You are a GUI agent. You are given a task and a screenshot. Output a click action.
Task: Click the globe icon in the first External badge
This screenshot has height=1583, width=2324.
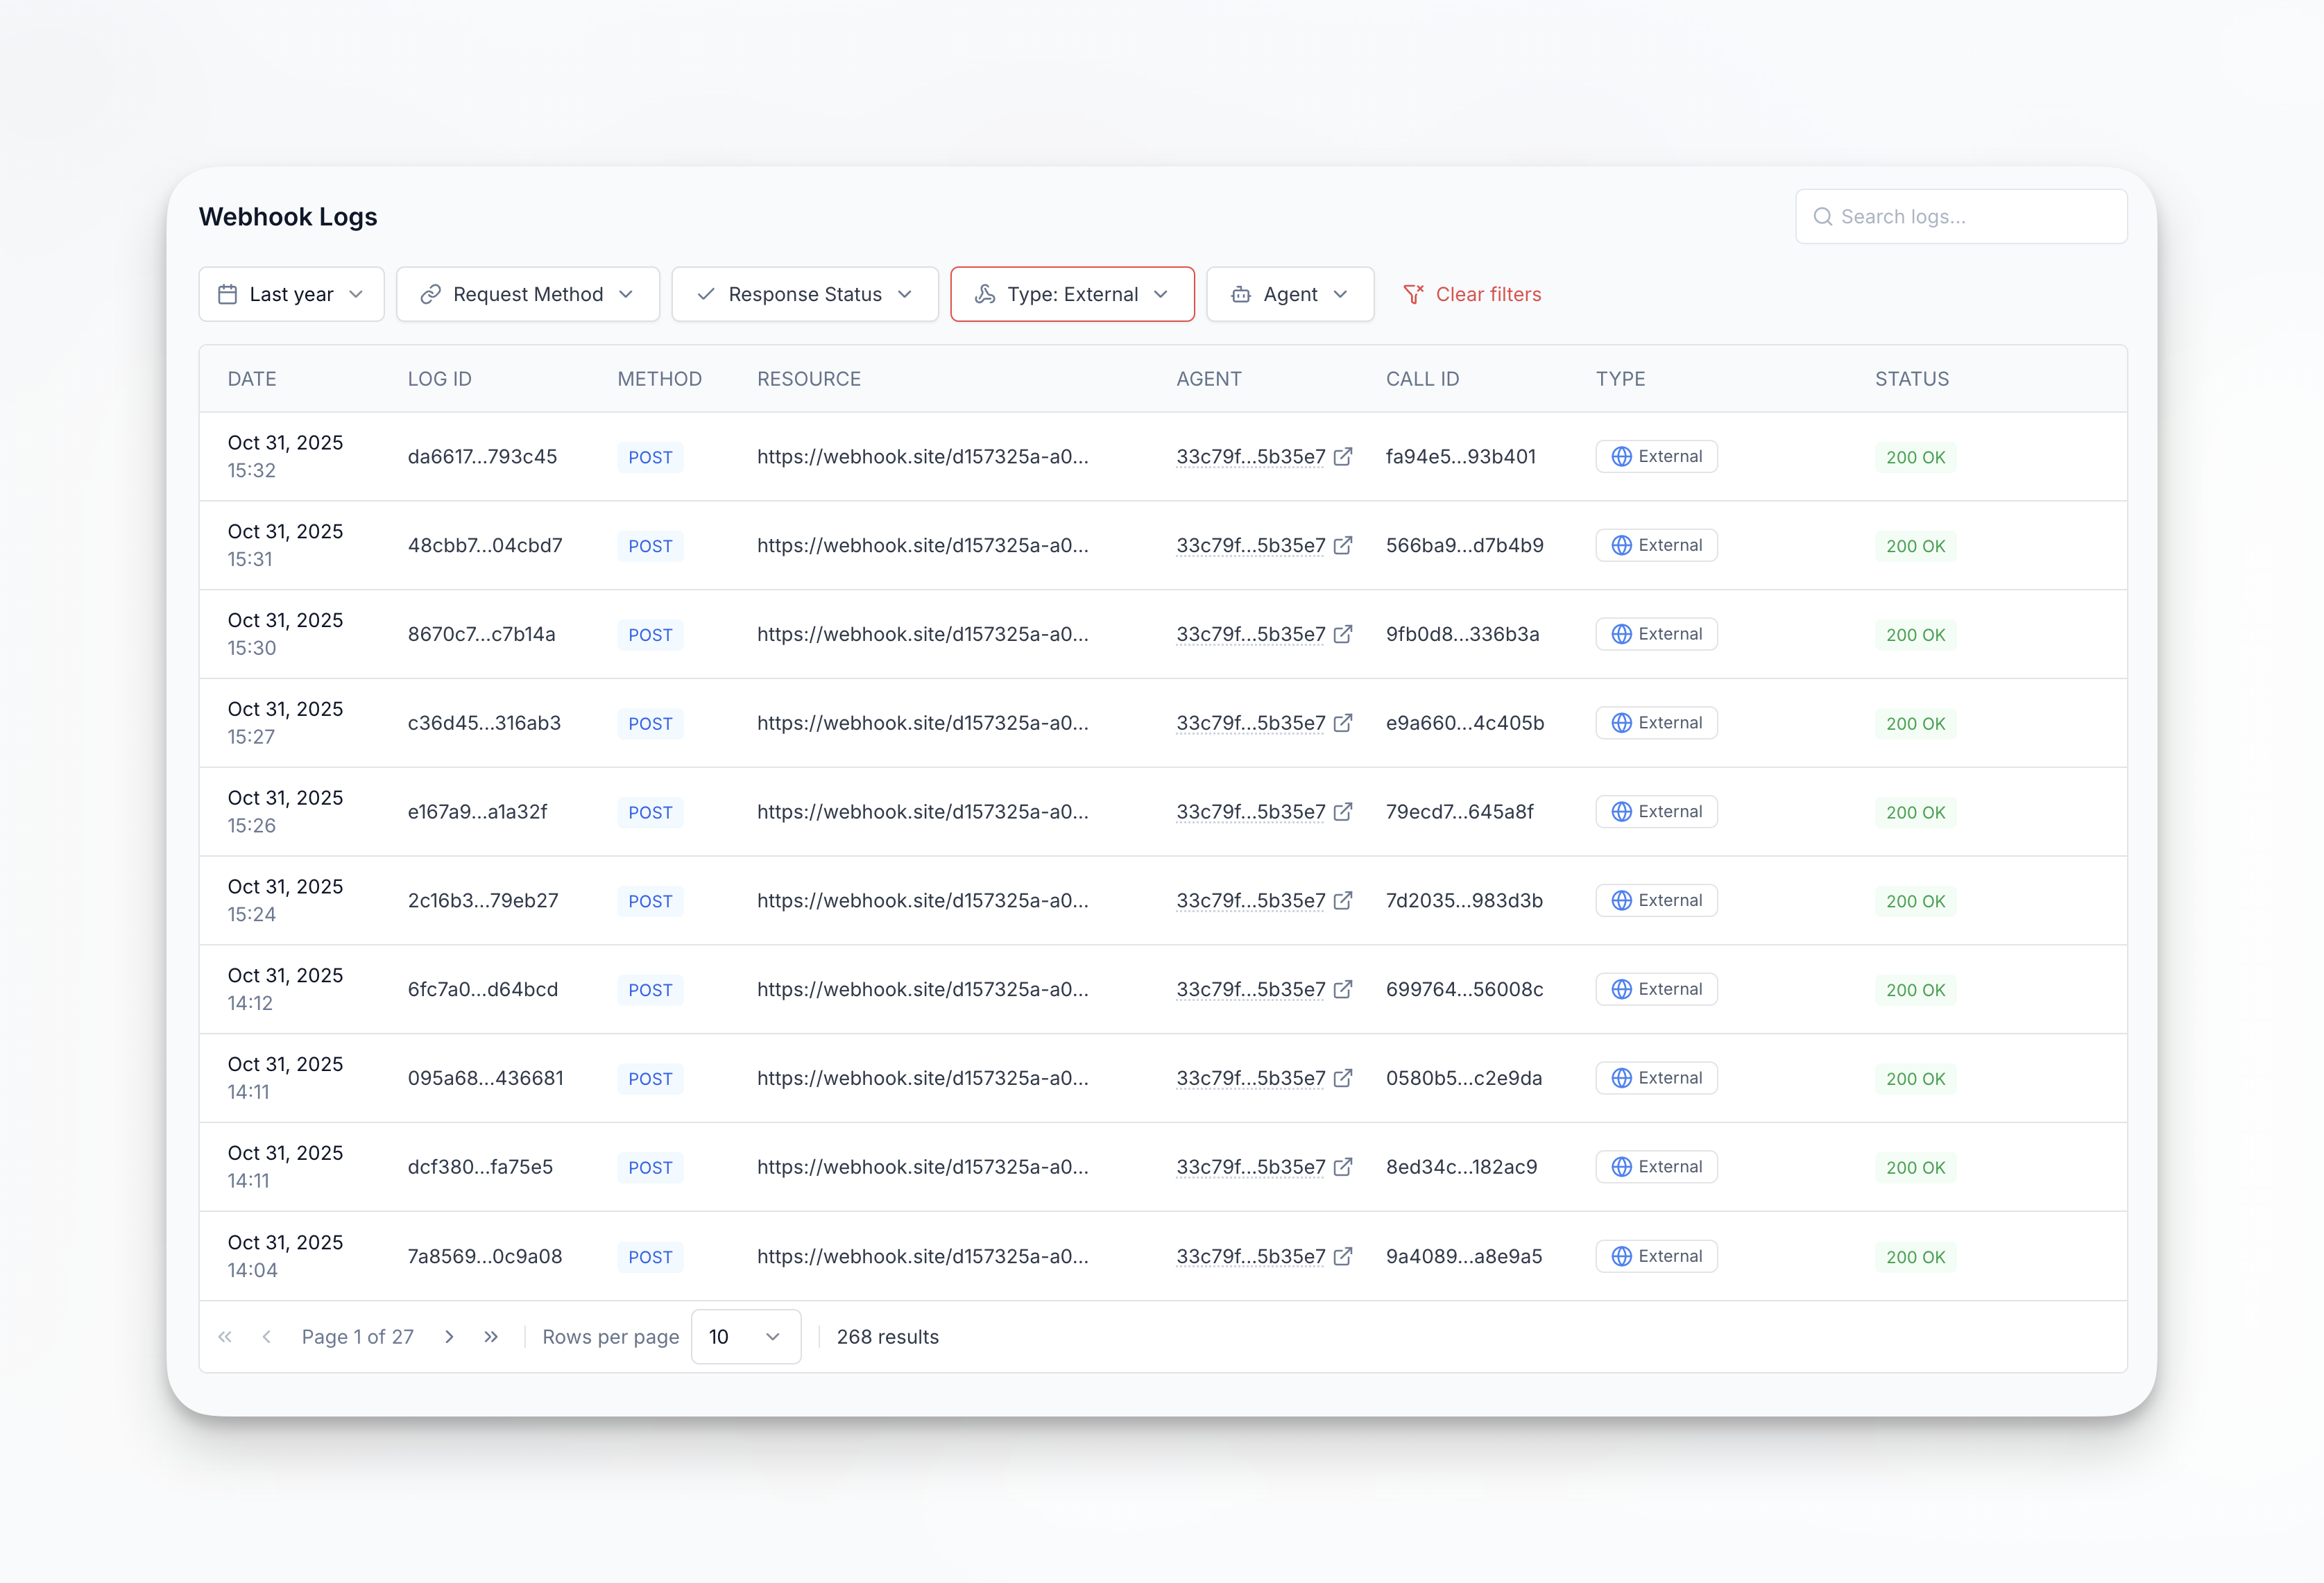[1621, 456]
